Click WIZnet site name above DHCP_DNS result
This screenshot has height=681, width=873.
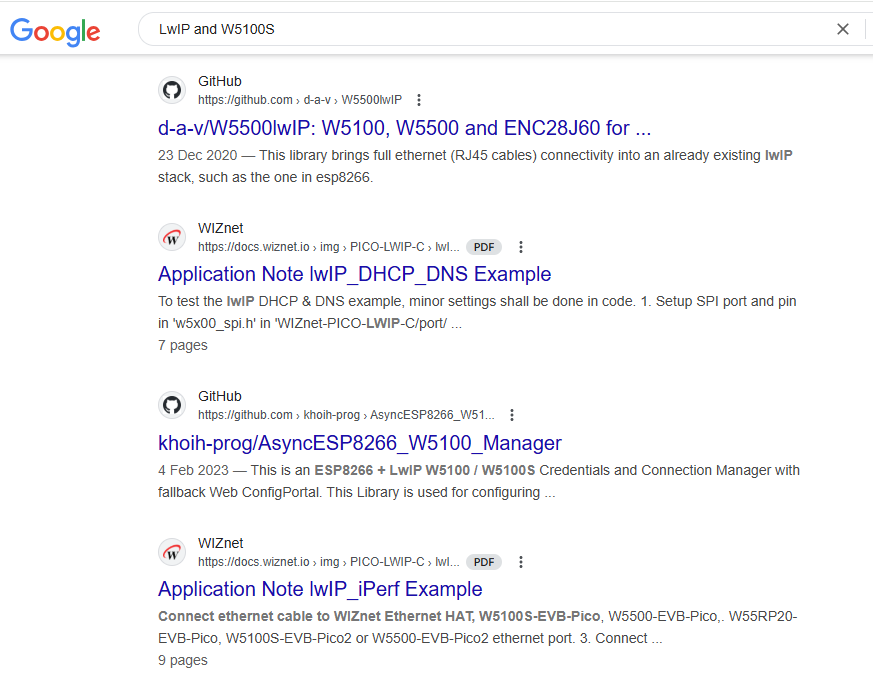(x=220, y=228)
